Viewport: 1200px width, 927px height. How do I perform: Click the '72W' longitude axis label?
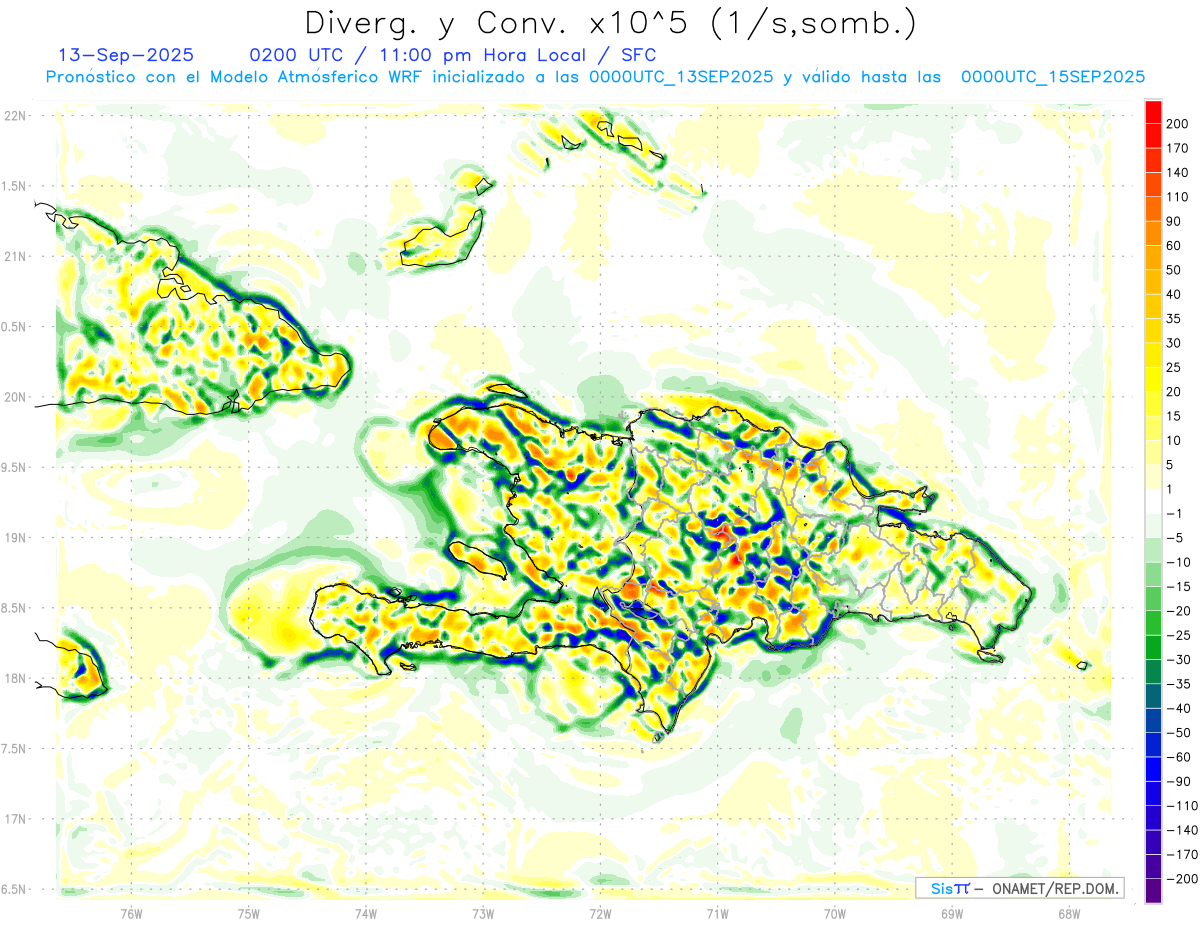tap(600, 912)
